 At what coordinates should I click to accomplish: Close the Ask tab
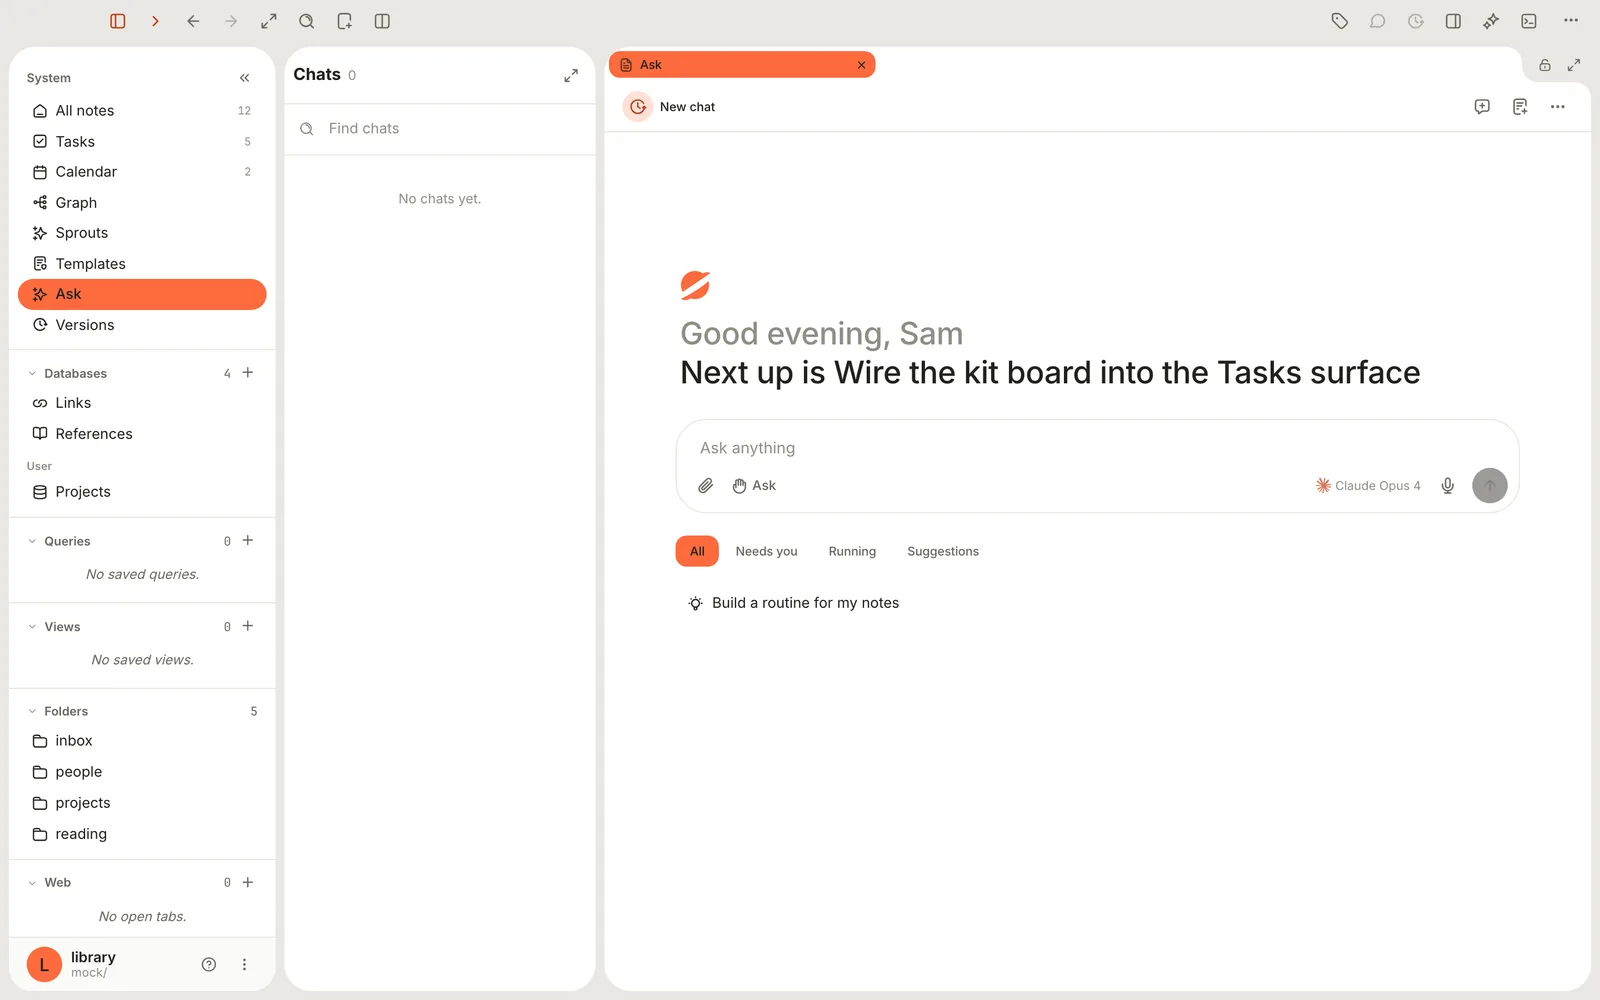coord(861,65)
